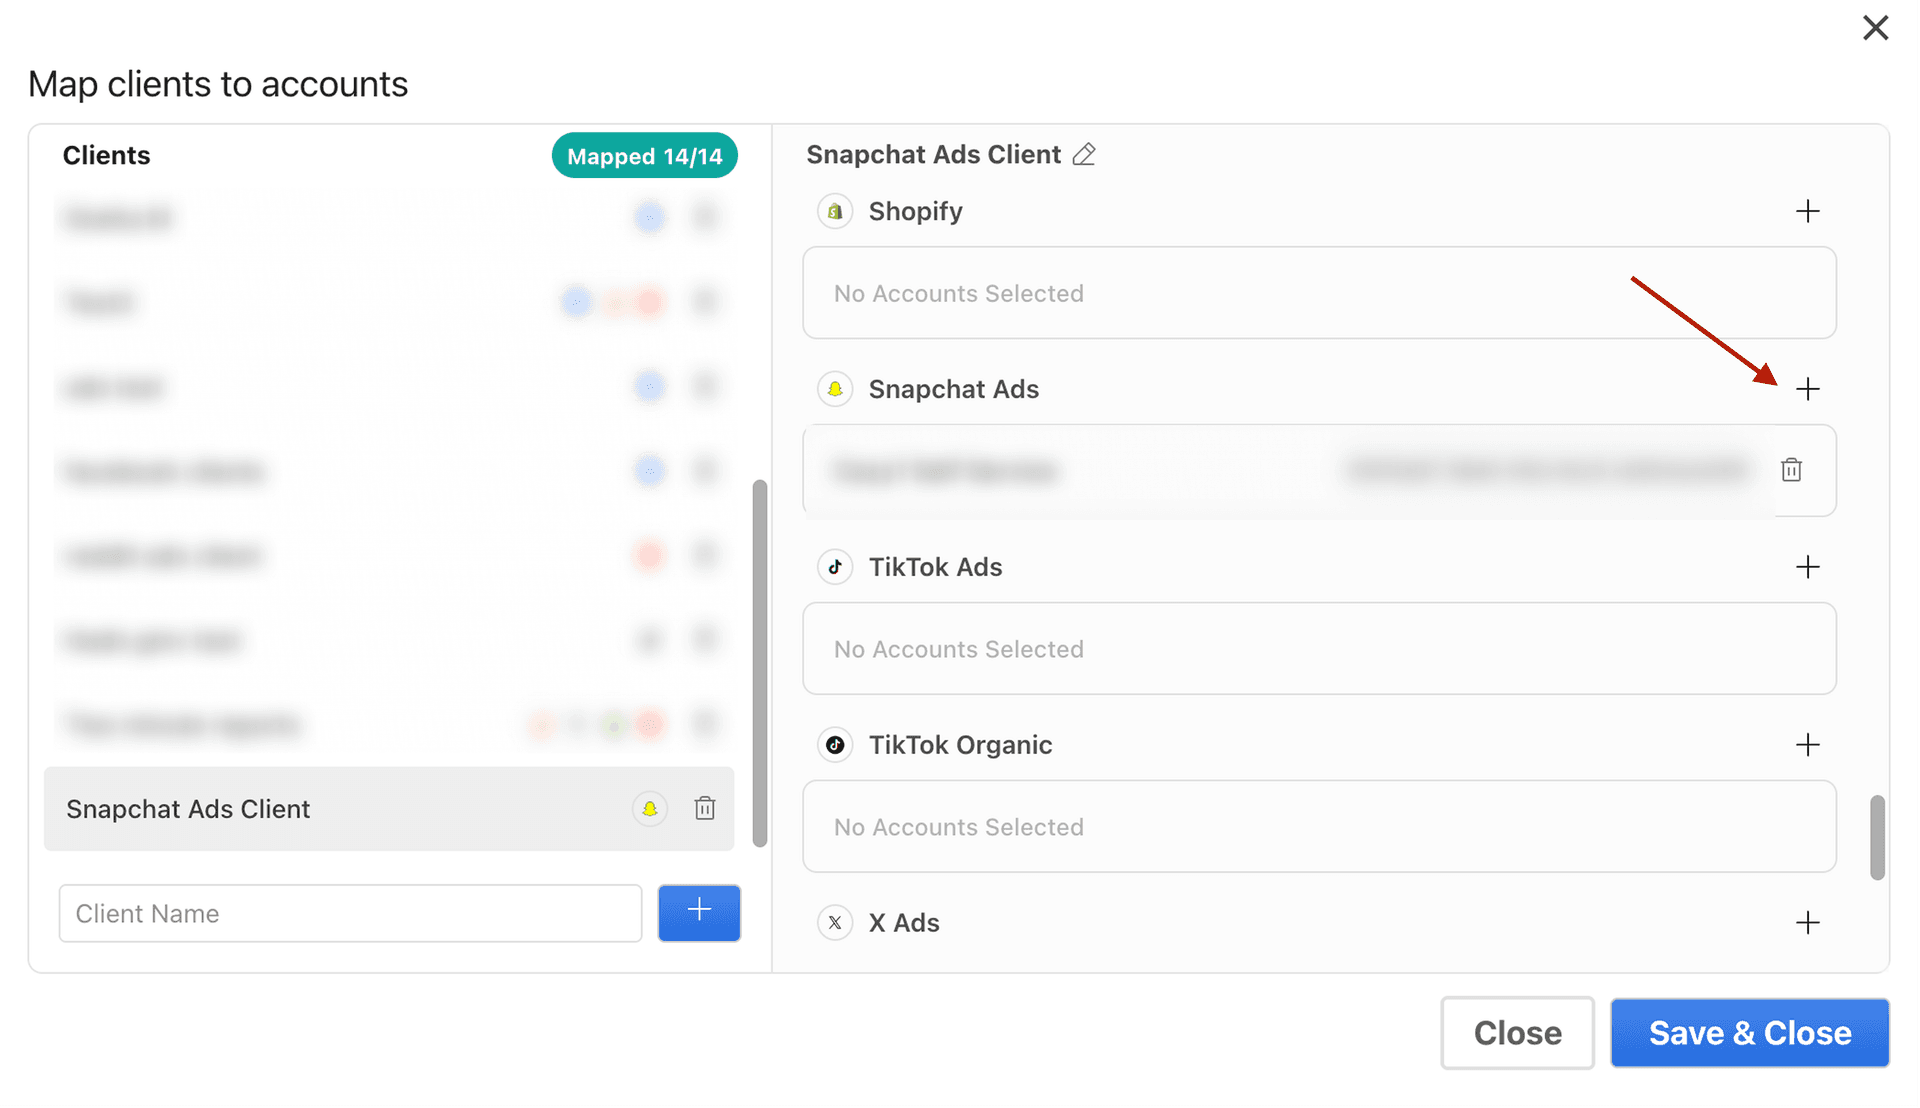Image resolution: width=1920 pixels, height=1108 pixels.
Task: Delete the mapped Snapchat Ads account
Action: pyautogui.click(x=1791, y=470)
